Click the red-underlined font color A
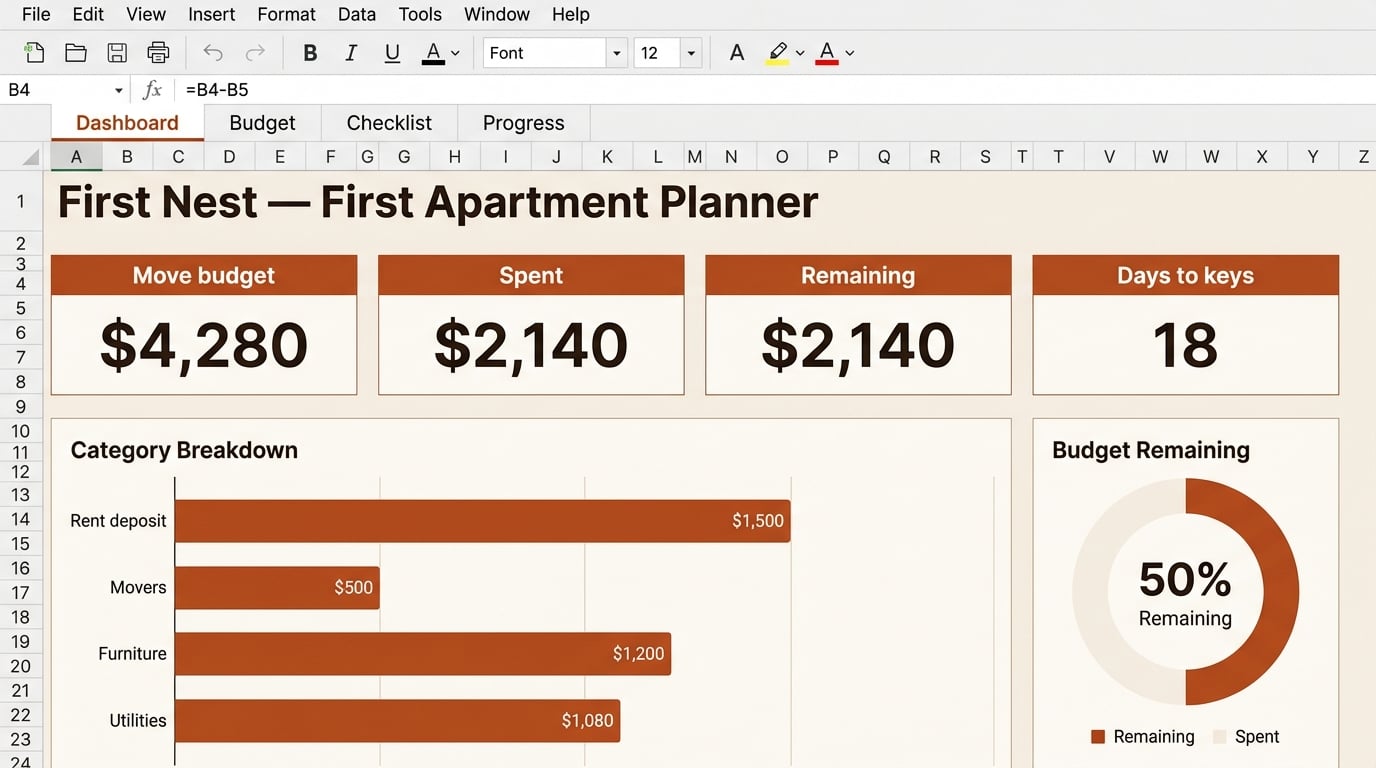1376x768 pixels. coord(827,53)
